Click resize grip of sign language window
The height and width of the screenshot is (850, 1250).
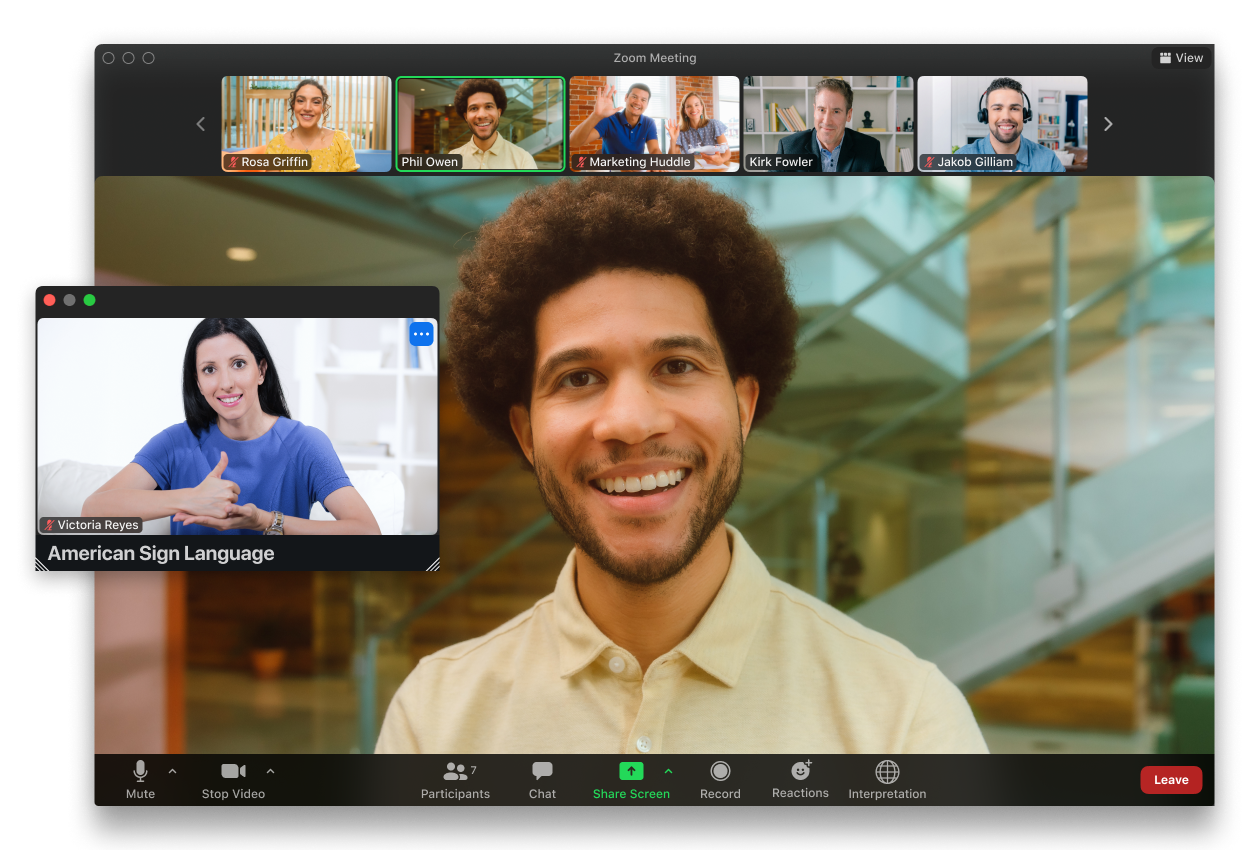pos(432,564)
